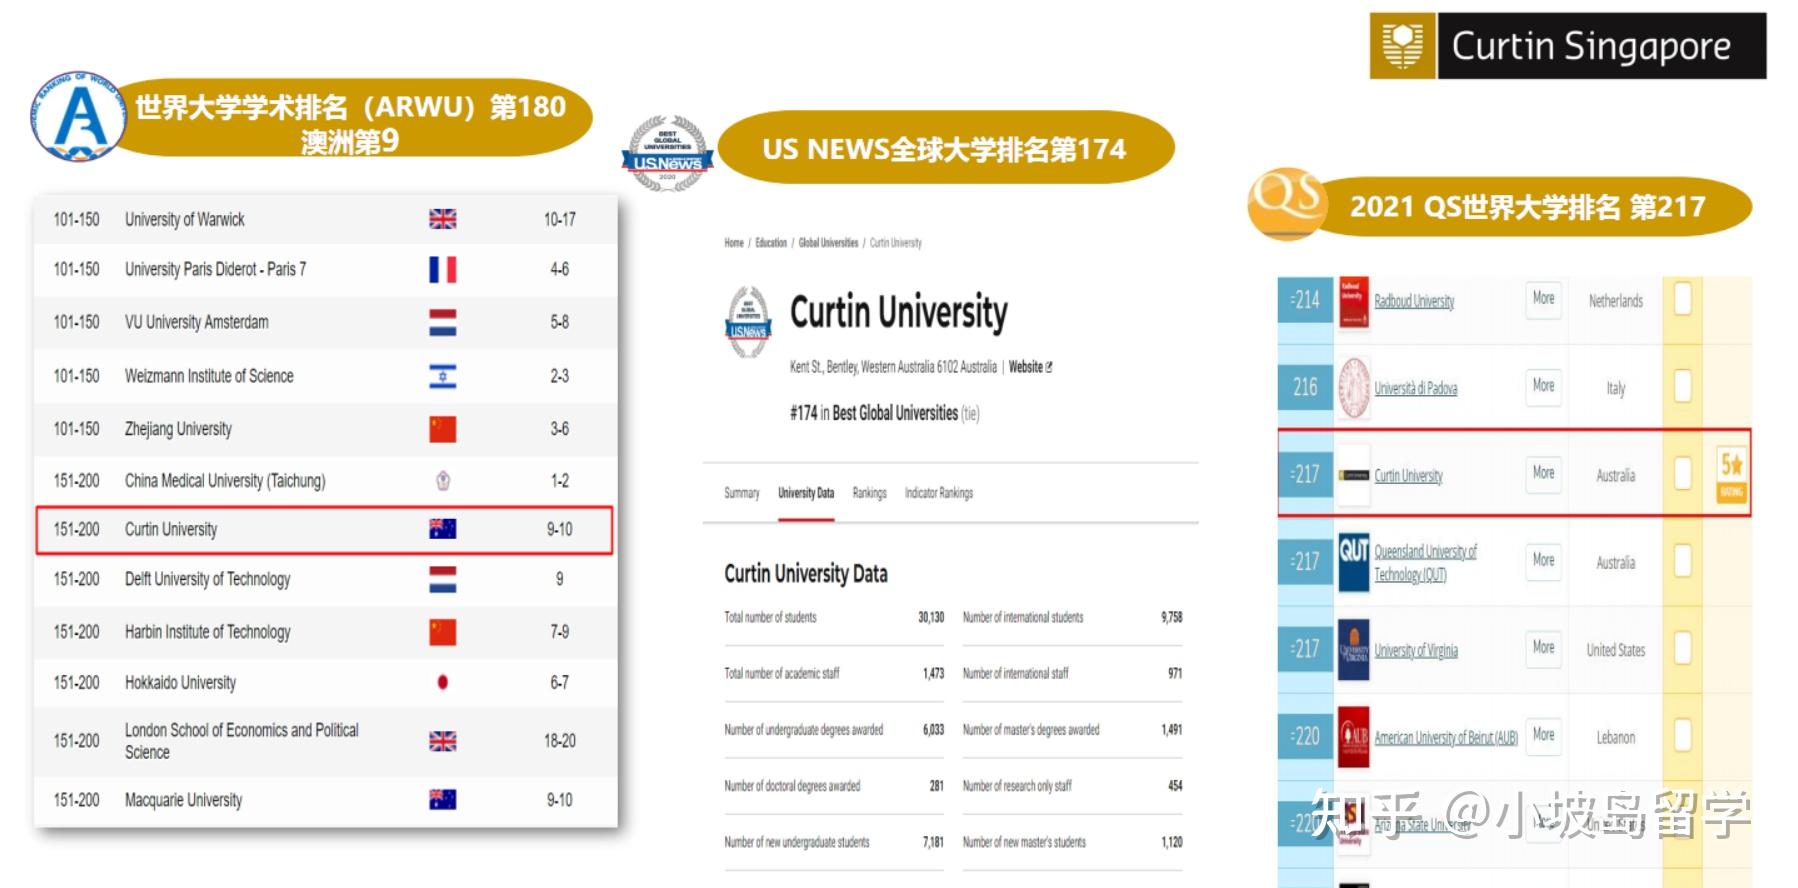Open the Website link for Curtin University
The image size is (1798, 888).
1030,367
